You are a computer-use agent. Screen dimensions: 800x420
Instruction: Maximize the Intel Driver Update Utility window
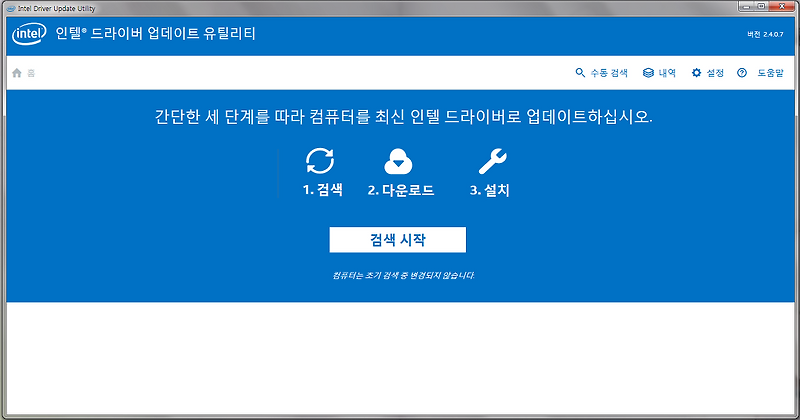[x=762, y=6]
